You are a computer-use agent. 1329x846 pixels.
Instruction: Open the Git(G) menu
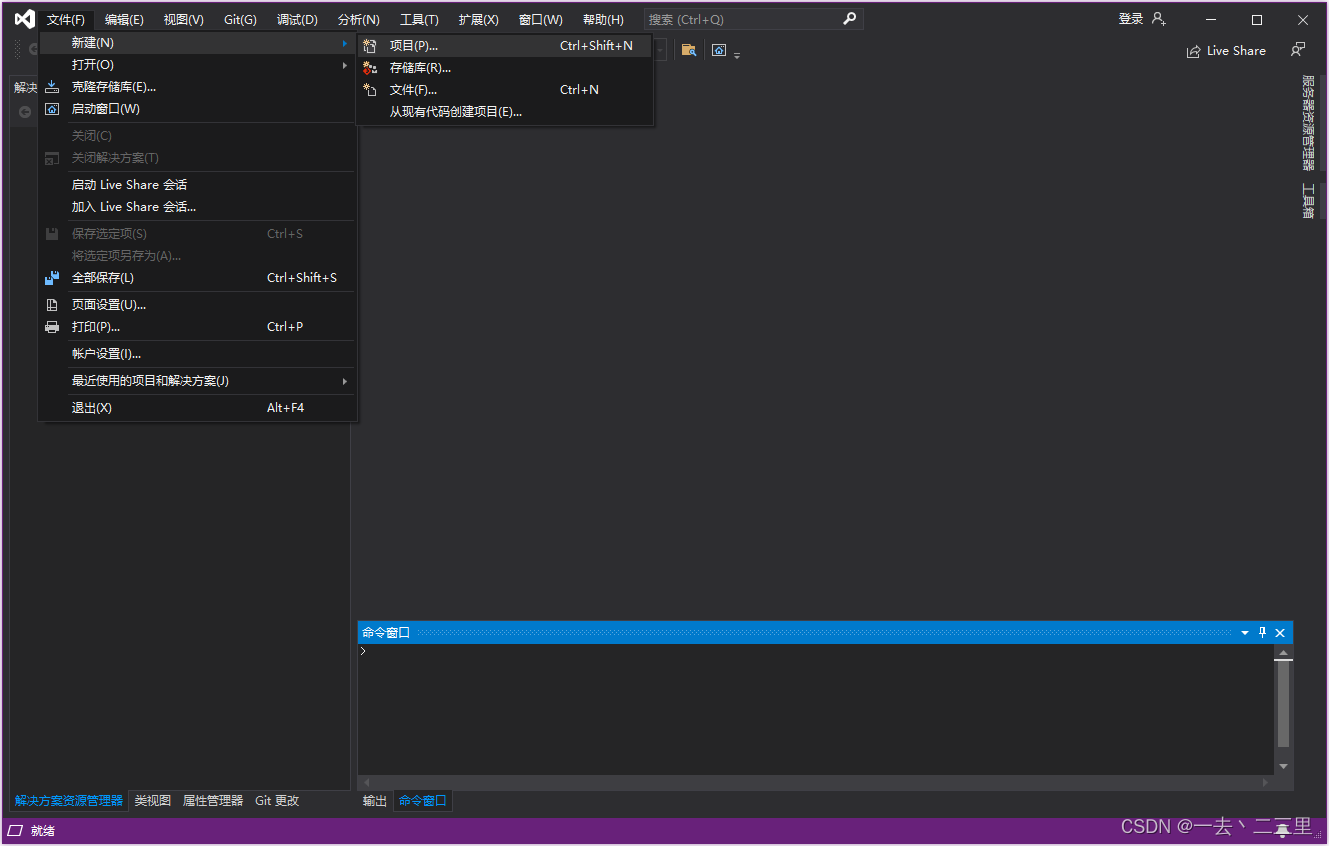240,20
